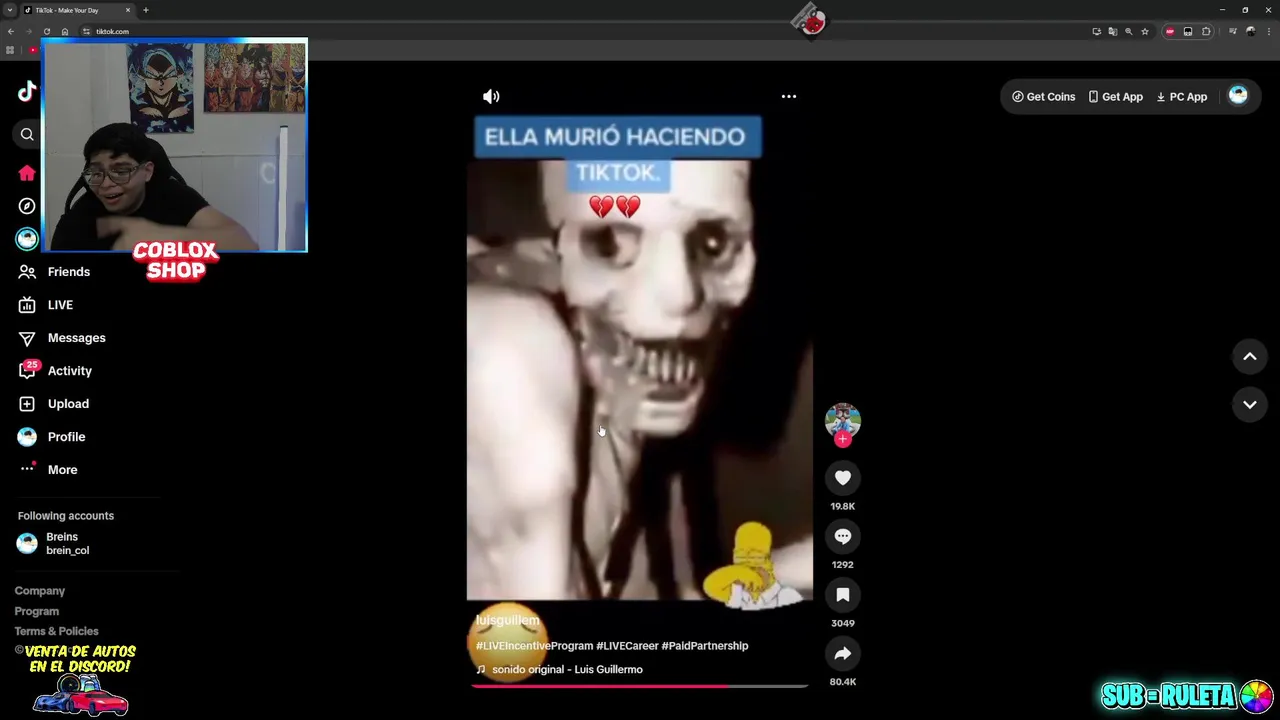Open the account avatar at top right

[x=1238, y=95]
